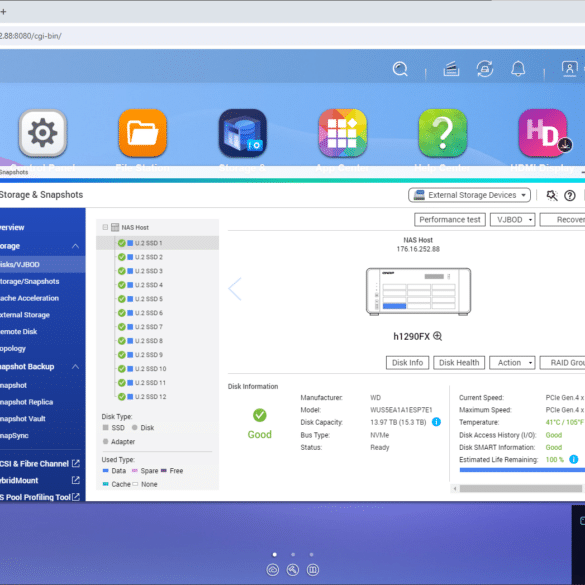The image size is (585, 585).
Task: Click the horizontal scrollbar under disk info
Action: point(521,488)
